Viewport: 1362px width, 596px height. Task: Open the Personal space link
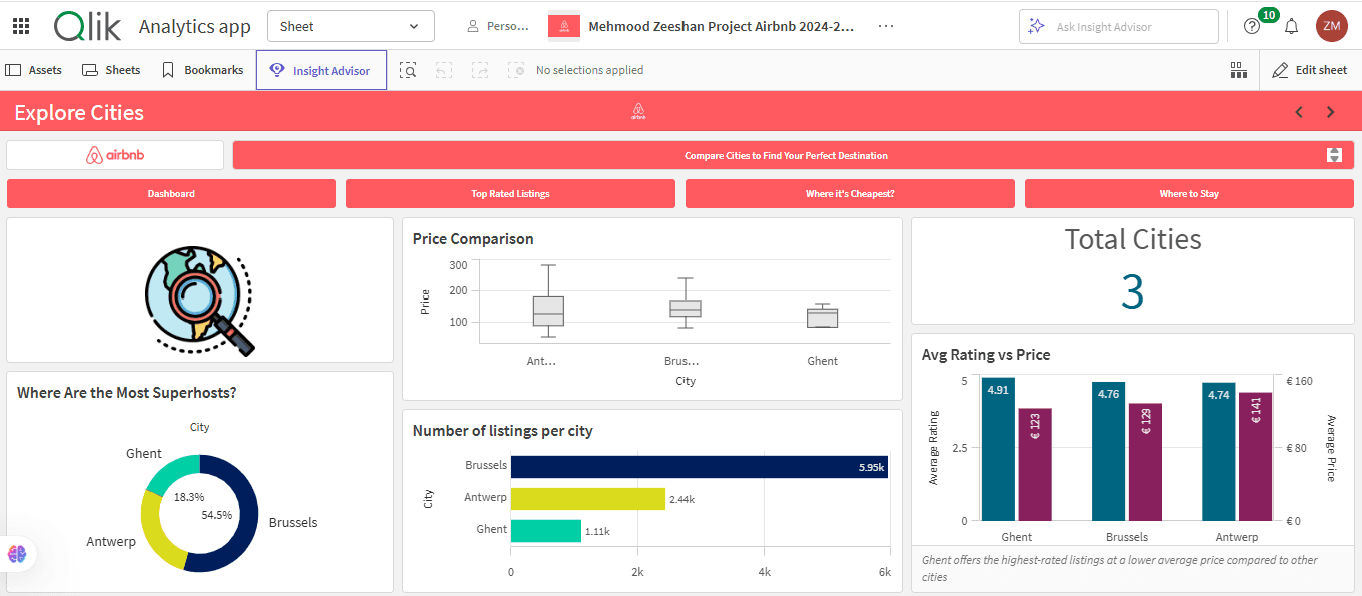pos(498,26)
